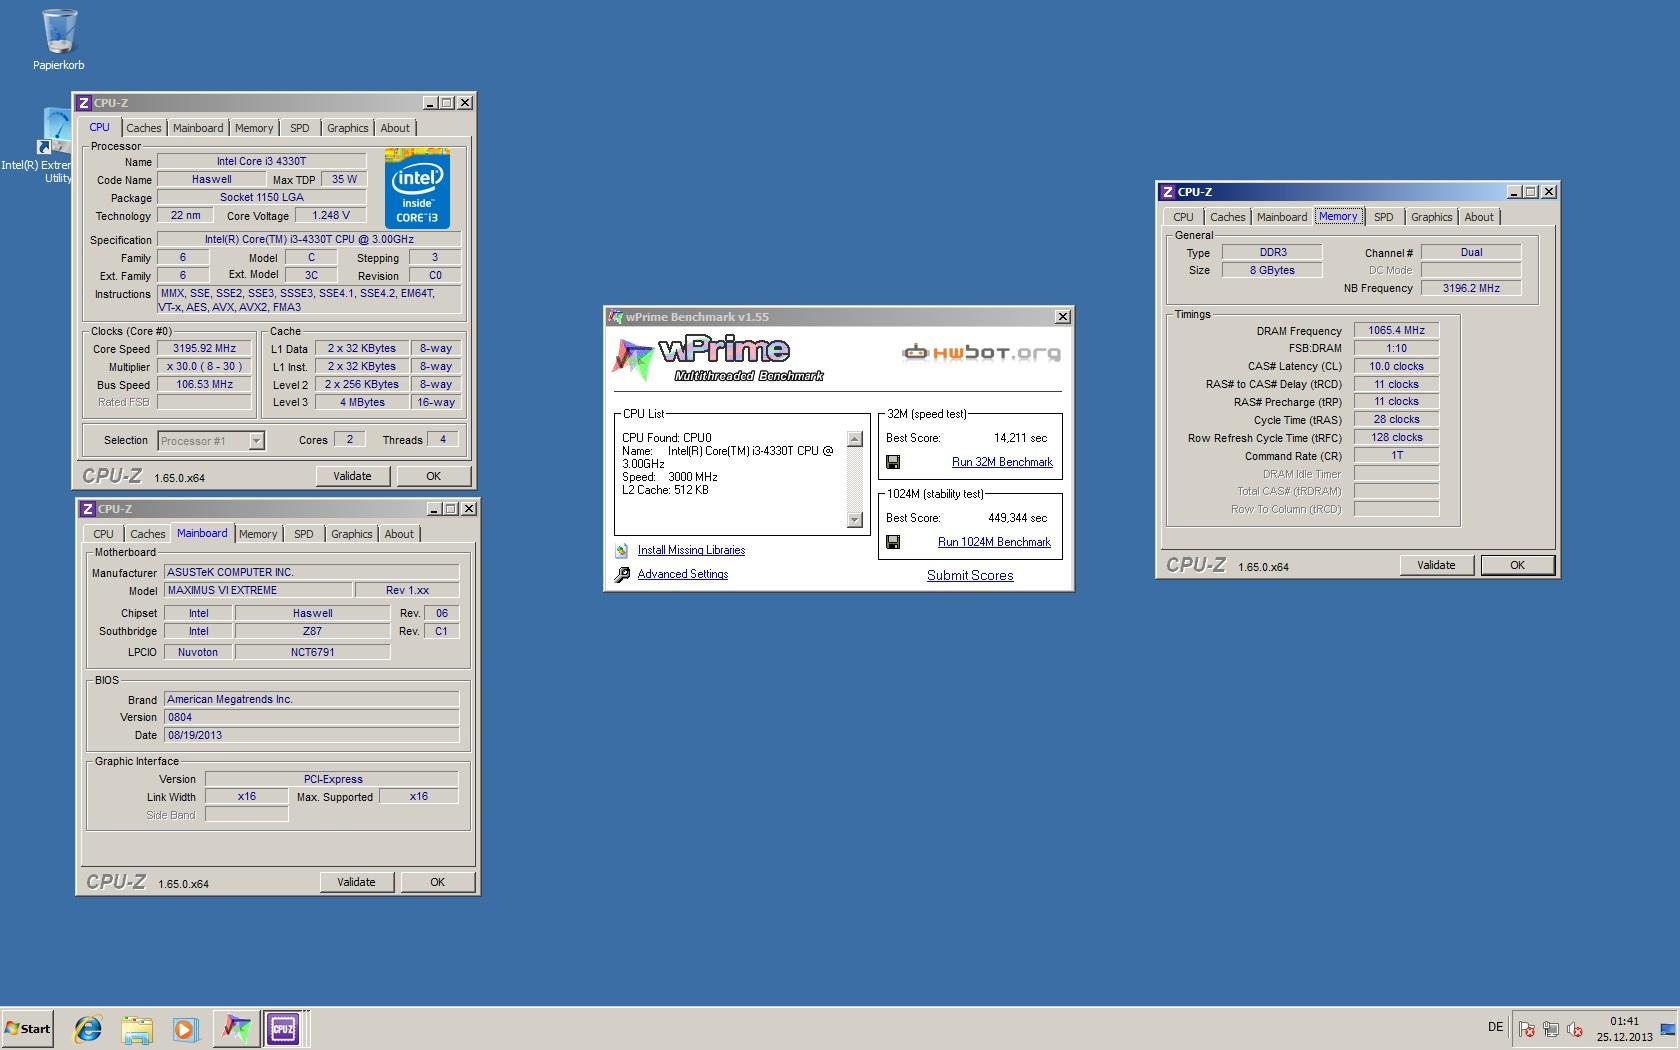Image resolution: width=1680 pixels, height=1050 pixels.
Task: Select Caches tab in the Memory CPU-Z window
Action: 1228,217
